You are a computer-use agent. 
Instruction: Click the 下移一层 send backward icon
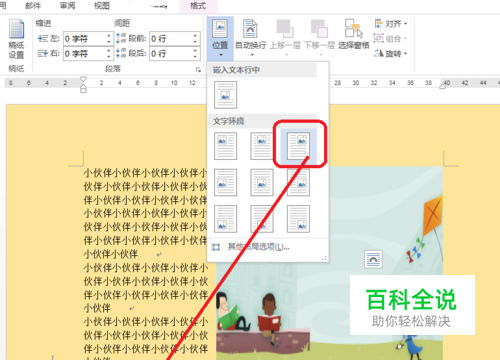click(x=319, y=29)
